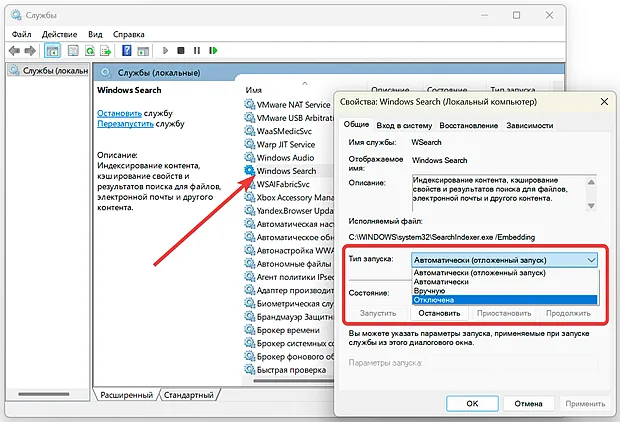Viewport: 620px width, 422px height.
Task: Select the Быстрая проверка gear icon
Action: 250,369
